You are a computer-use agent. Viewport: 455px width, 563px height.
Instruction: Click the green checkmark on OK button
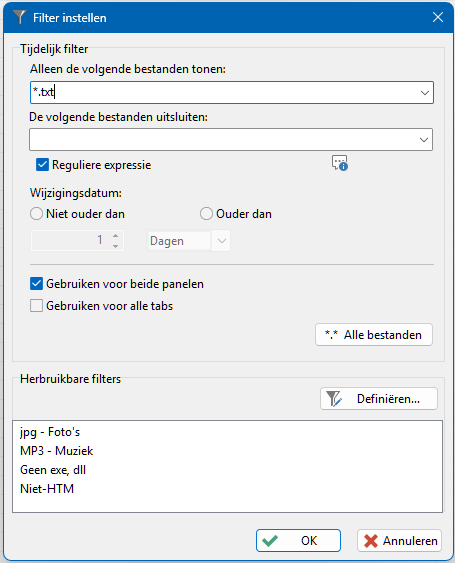(x=270, y=541)
